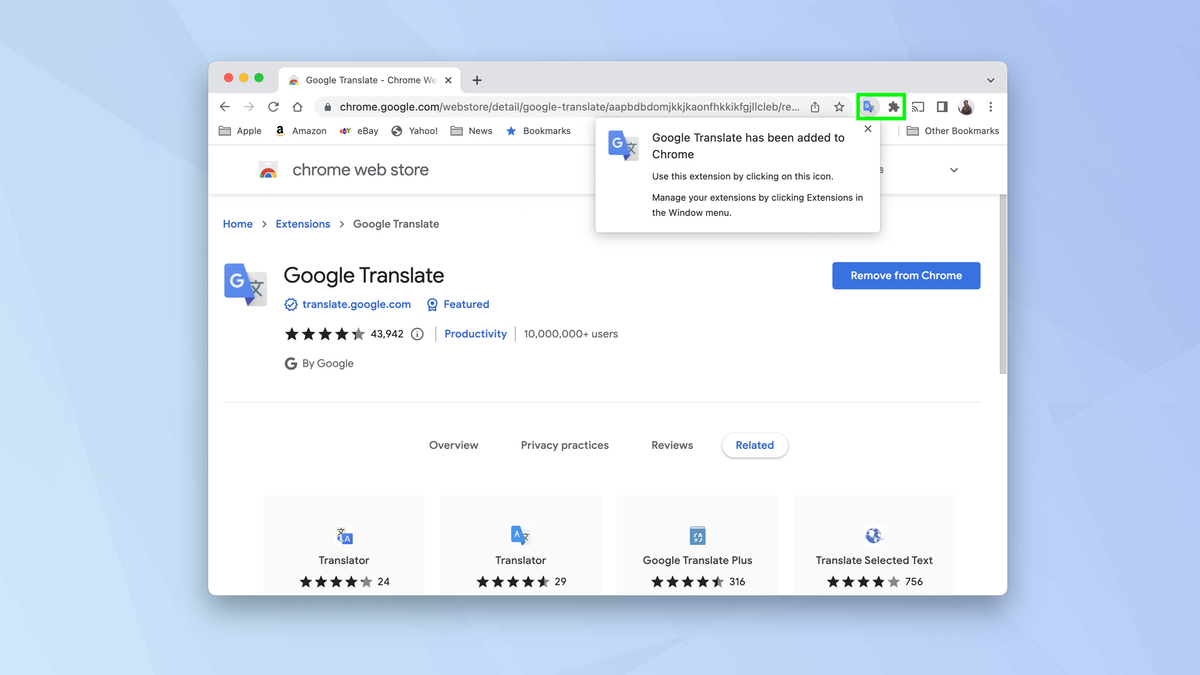
Task: Switch to the Reviews tab
Action: tap(671, 445)
